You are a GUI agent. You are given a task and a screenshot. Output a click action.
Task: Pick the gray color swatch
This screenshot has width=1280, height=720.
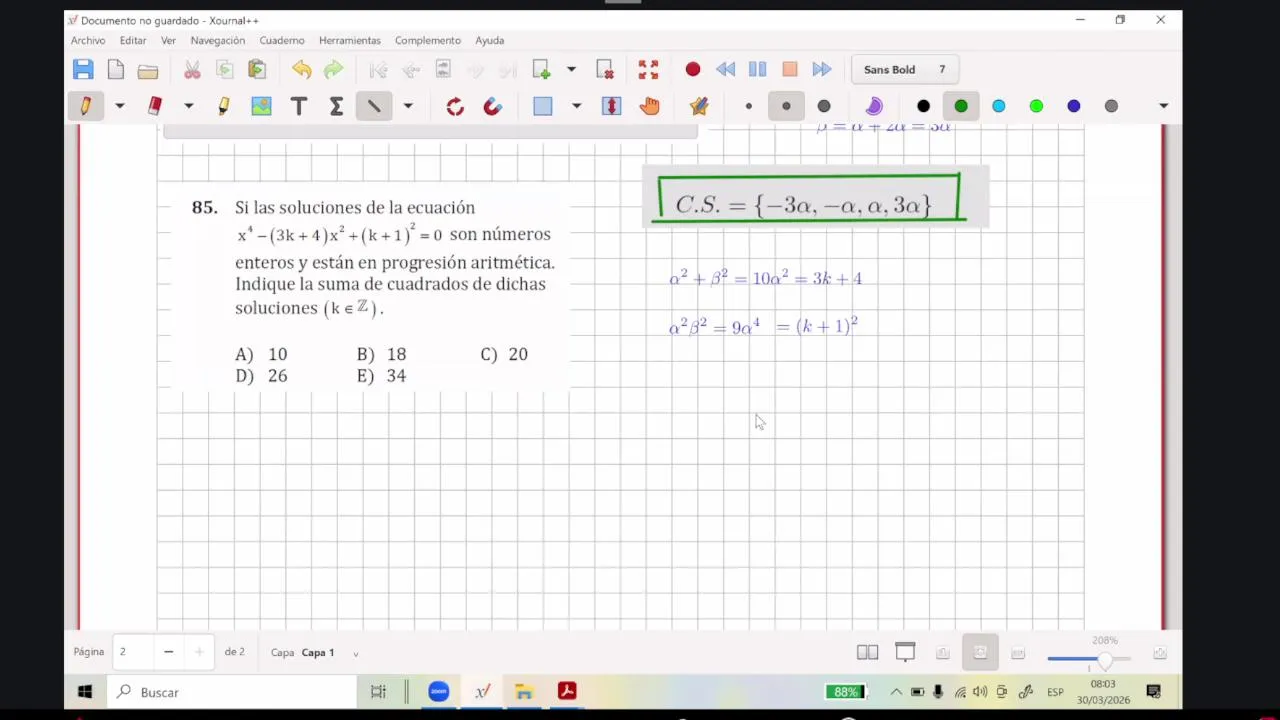pos(1111,106)
